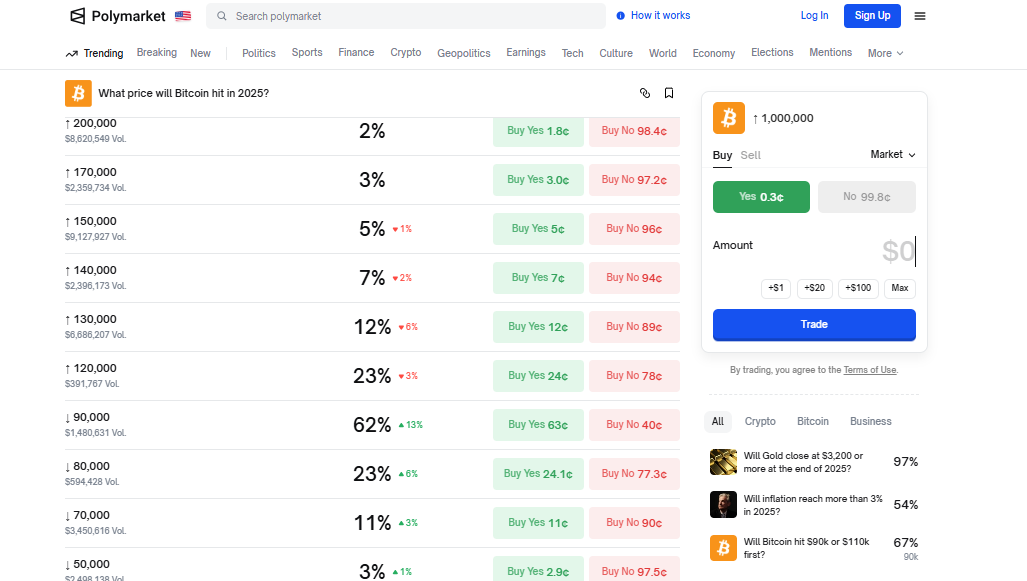Click the US flag region icon
The width and height of the screenshot is (1027, 581).
pos(183,16)
